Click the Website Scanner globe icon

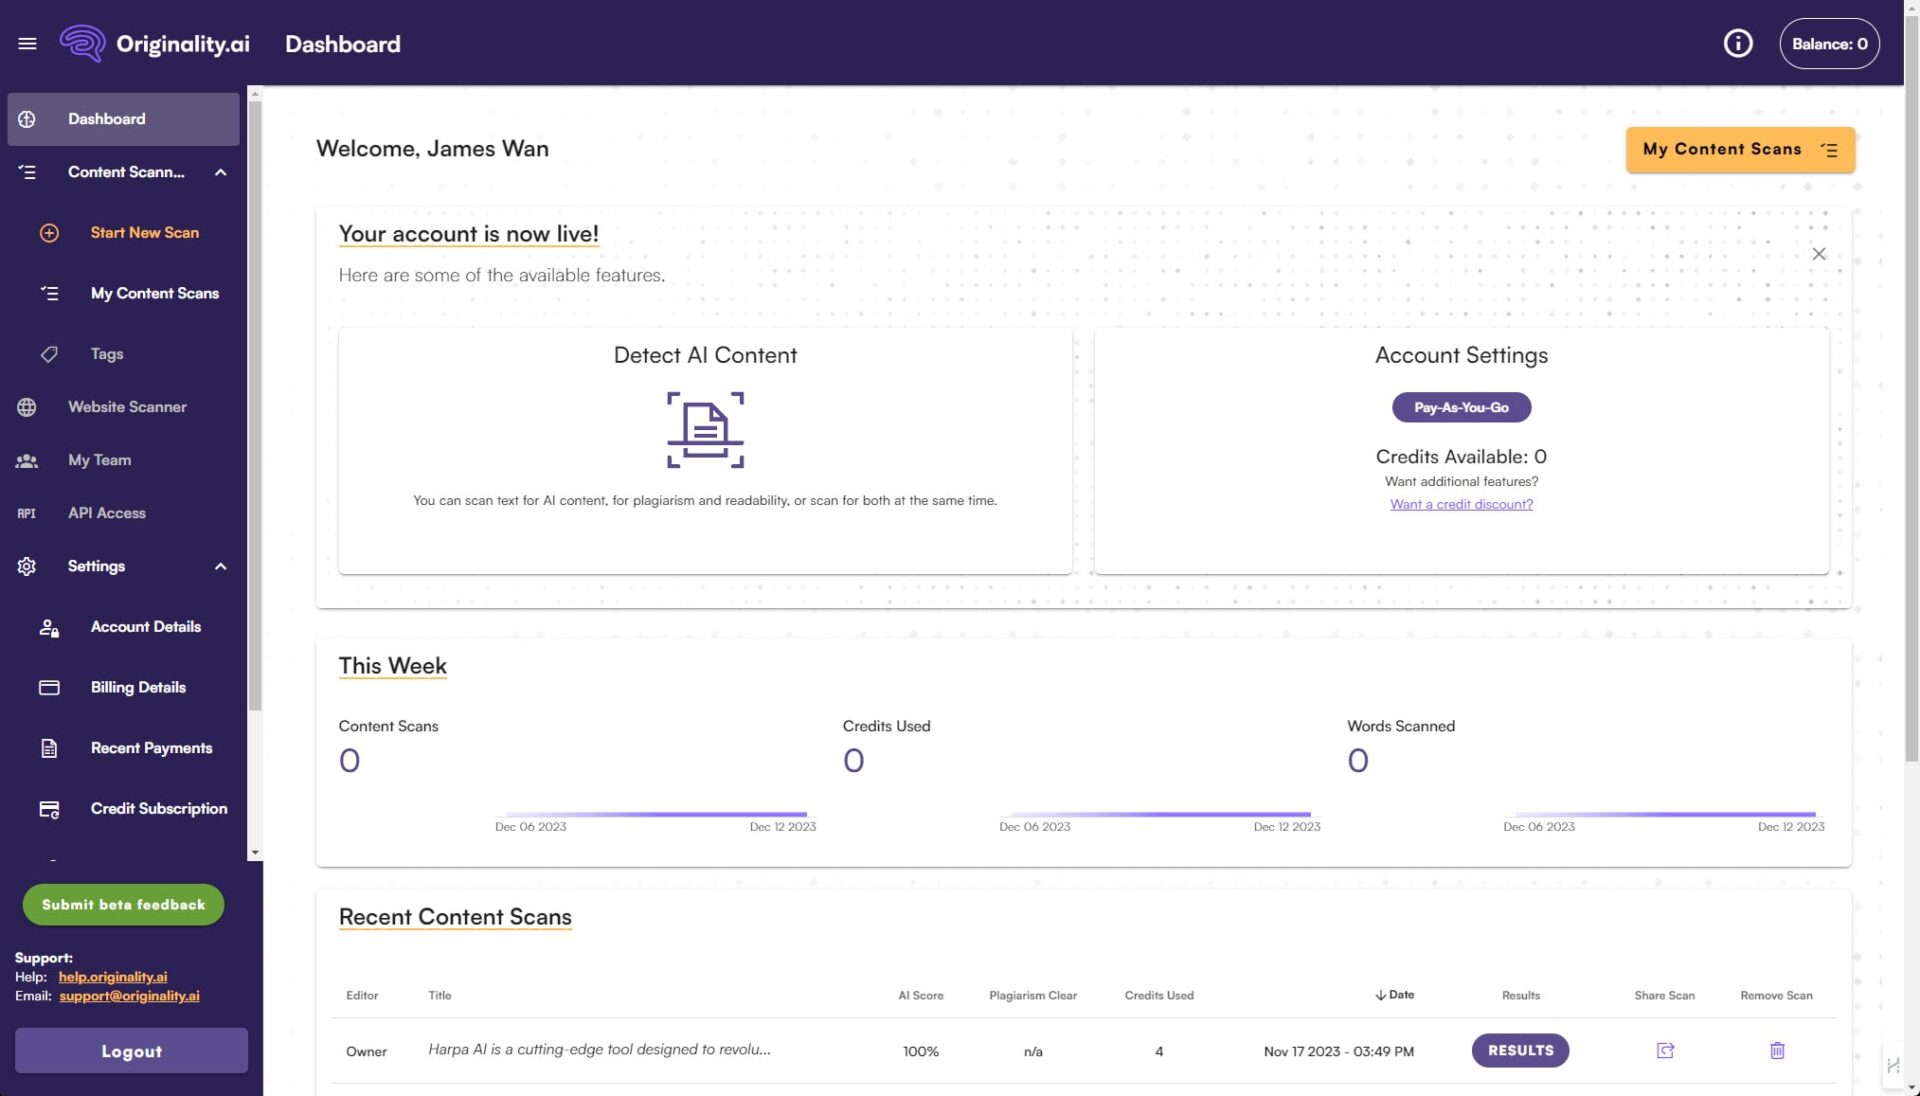(x=27, y=407)
